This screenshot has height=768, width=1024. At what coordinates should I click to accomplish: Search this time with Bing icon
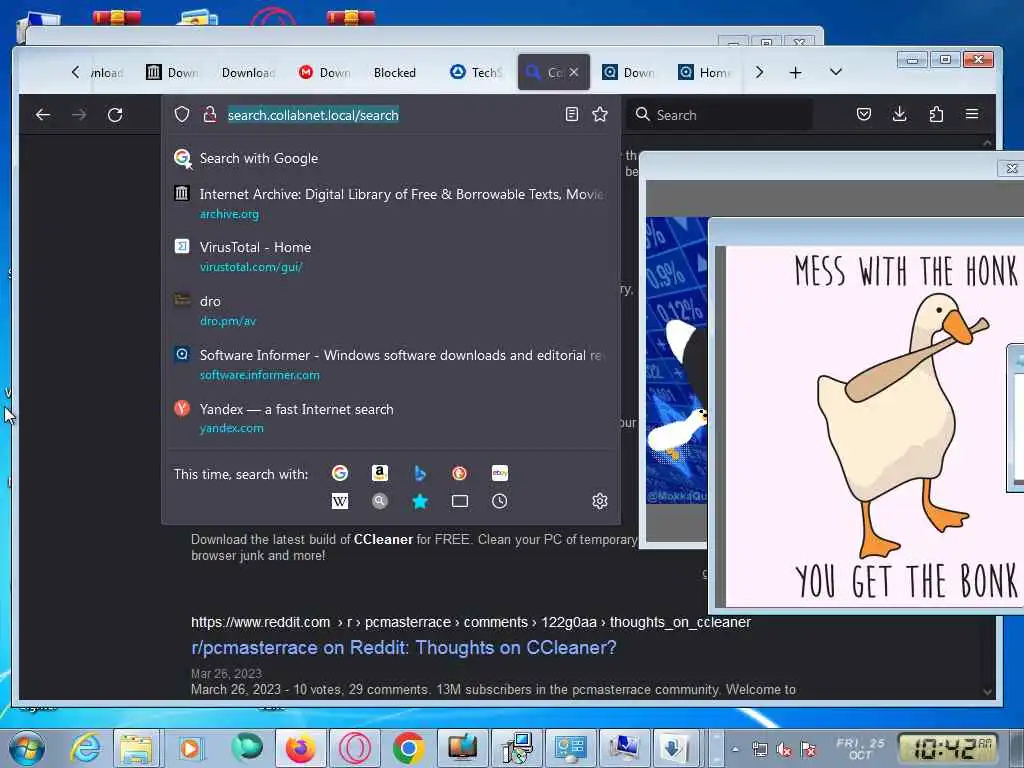420,473
